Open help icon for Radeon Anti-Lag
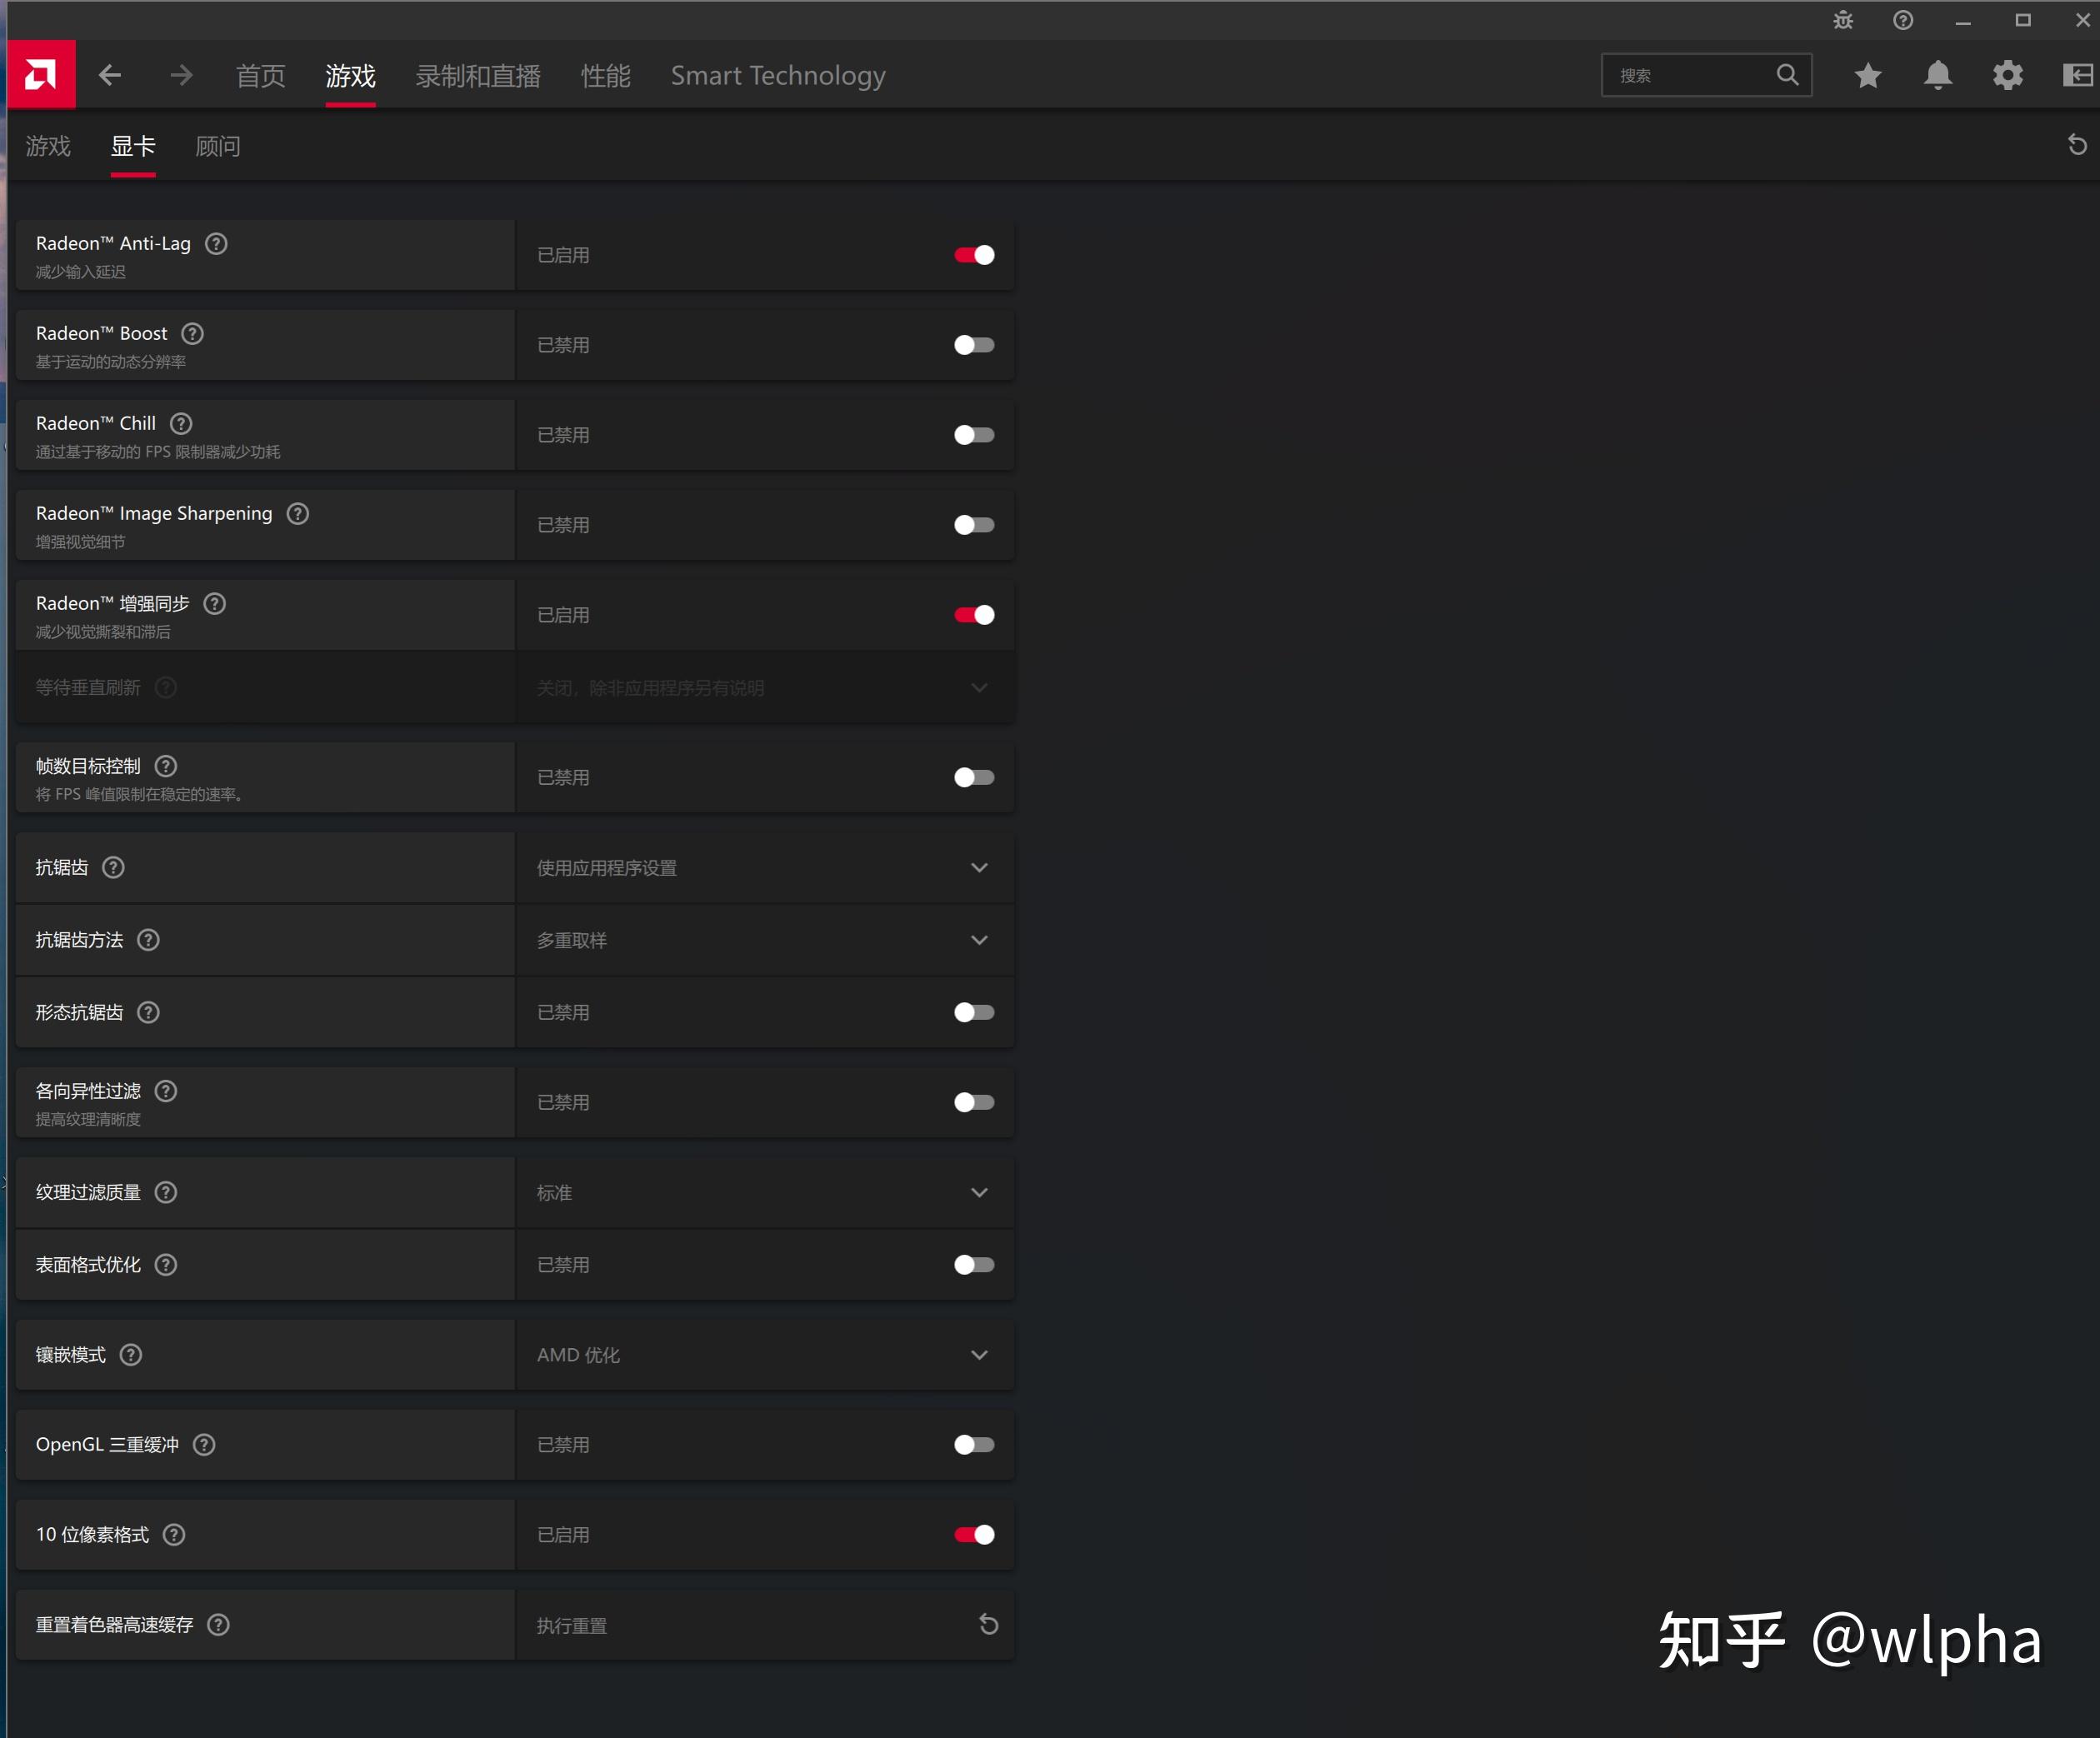Viewport: 2100px width, 1738px height. tap(216, 243)
